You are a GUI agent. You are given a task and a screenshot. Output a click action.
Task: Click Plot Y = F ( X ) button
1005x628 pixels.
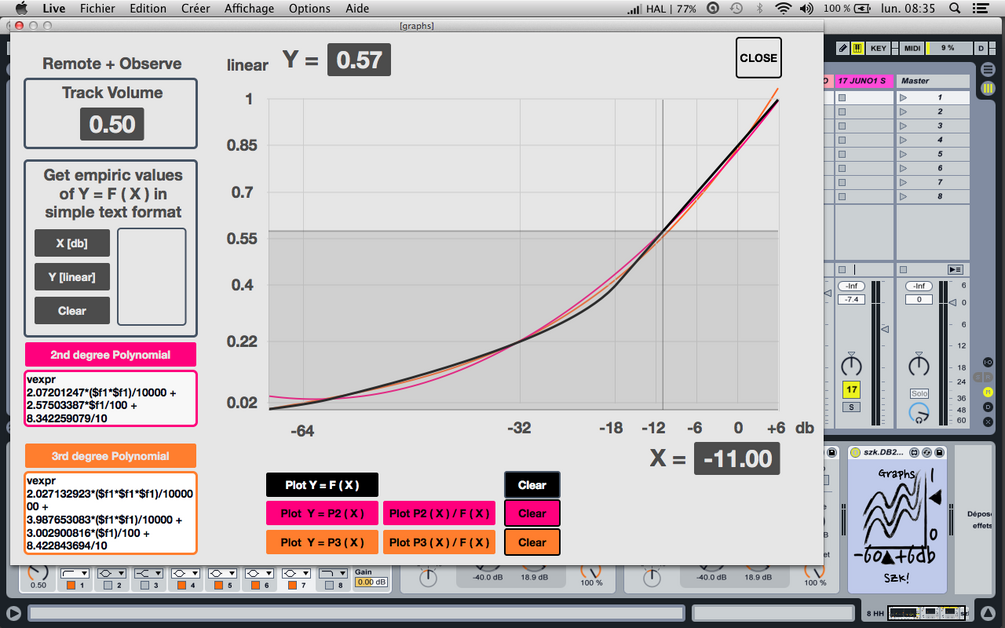tap(322, 485)
